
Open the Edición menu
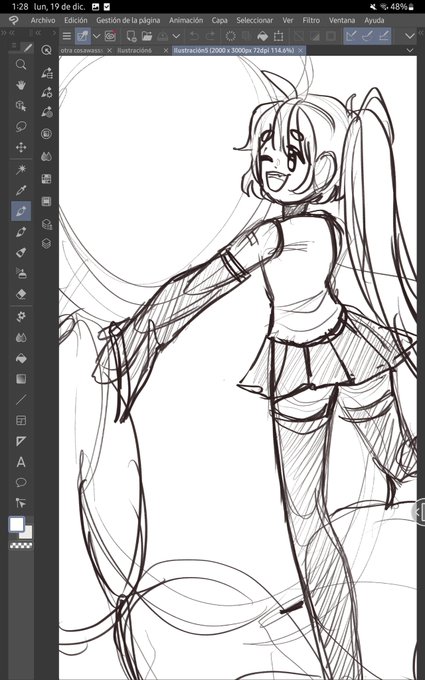tap(76, 20)
